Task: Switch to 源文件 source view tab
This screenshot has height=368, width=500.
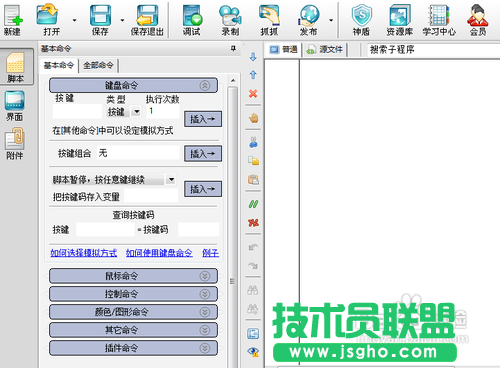Action: [325, 50]
